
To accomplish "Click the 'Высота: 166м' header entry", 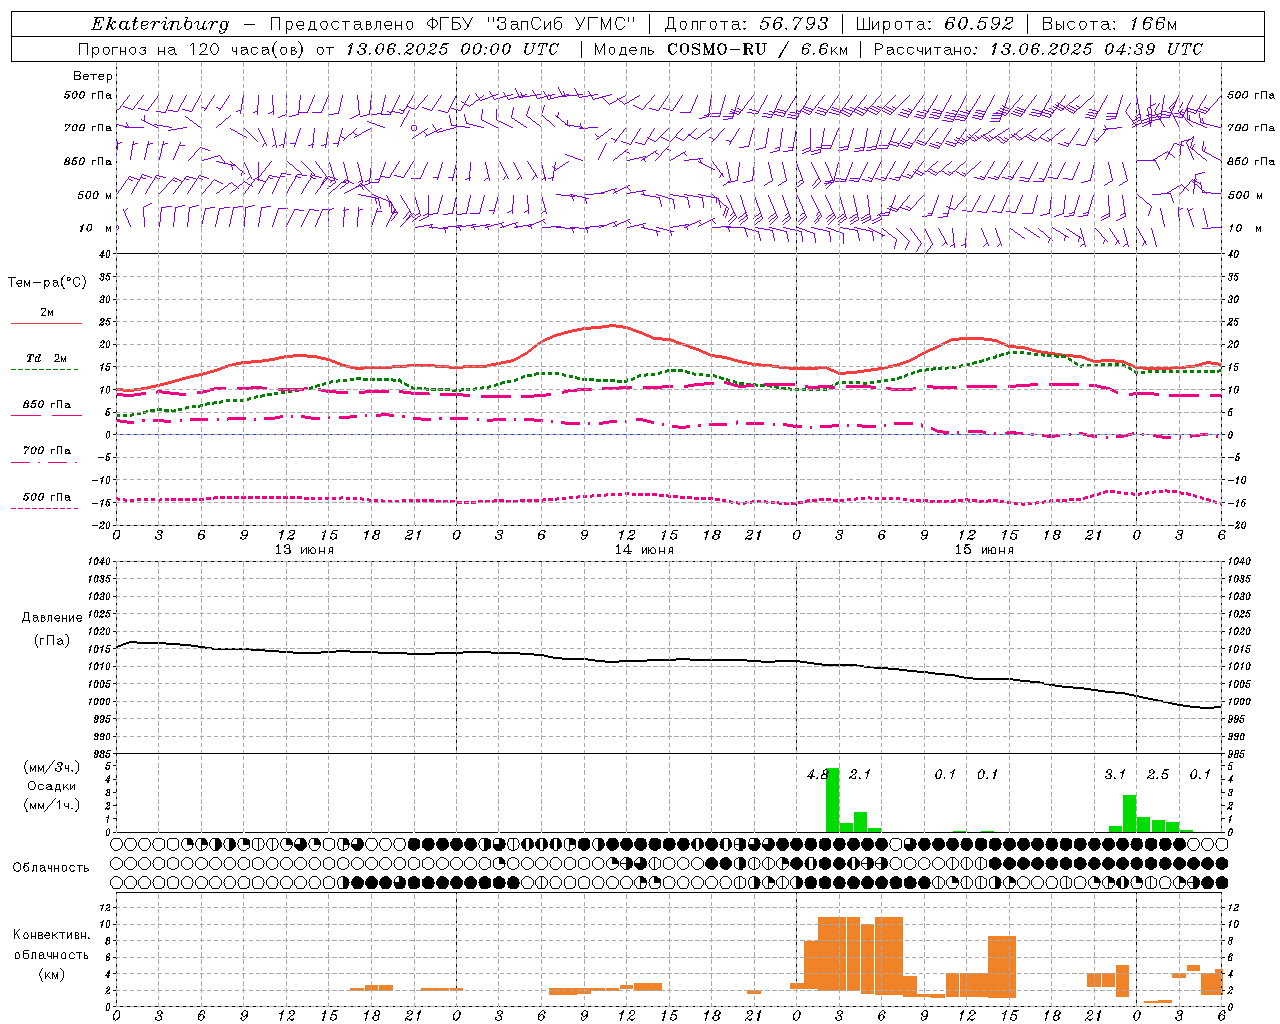I will [x=1109, y=24].
